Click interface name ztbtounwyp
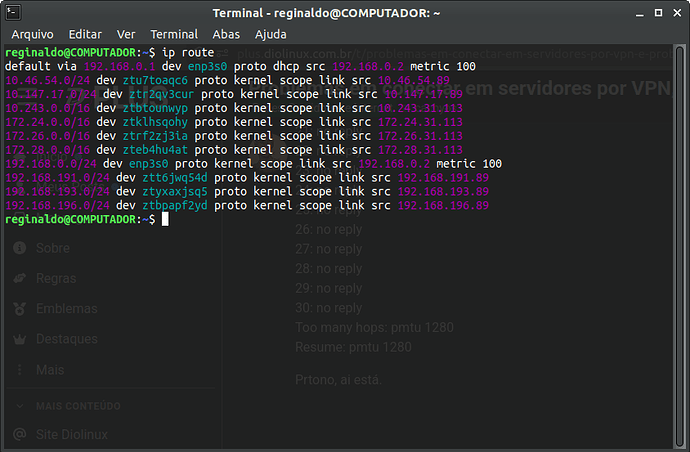Viewport: 690px width, 452px height. [155, 108]
